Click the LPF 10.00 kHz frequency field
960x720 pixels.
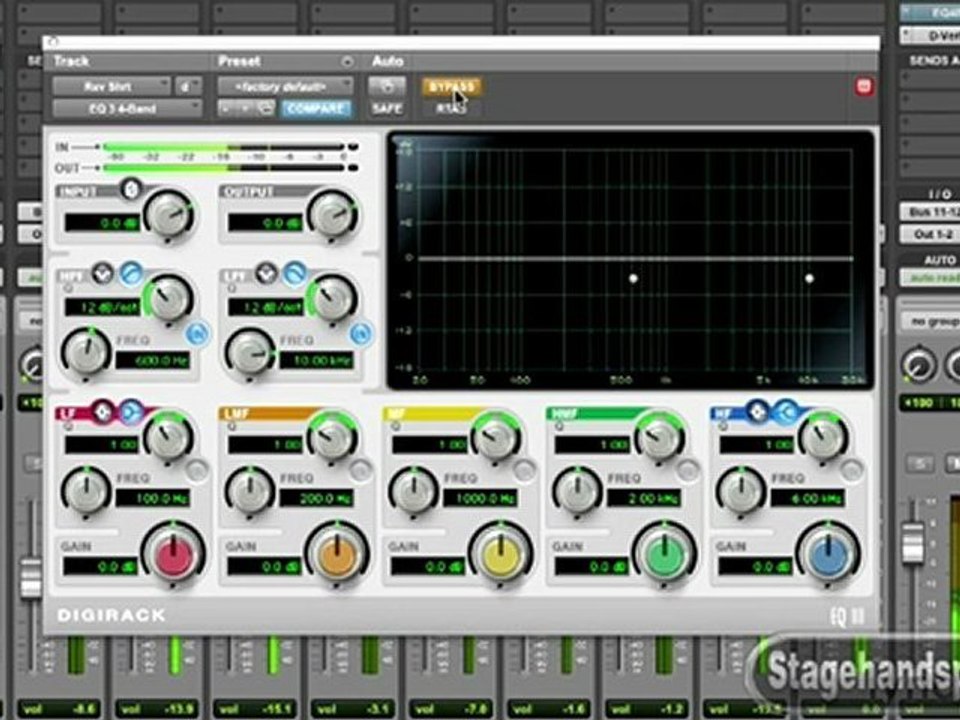pos(317,361)
